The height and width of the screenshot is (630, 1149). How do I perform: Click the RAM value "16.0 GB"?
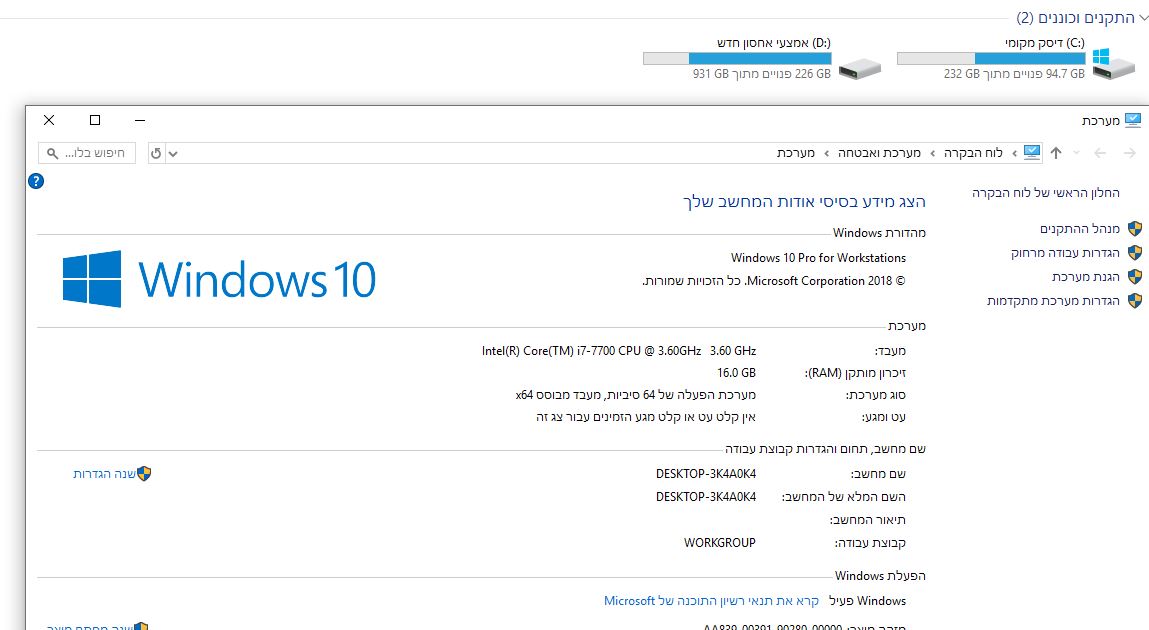[736, 373]
